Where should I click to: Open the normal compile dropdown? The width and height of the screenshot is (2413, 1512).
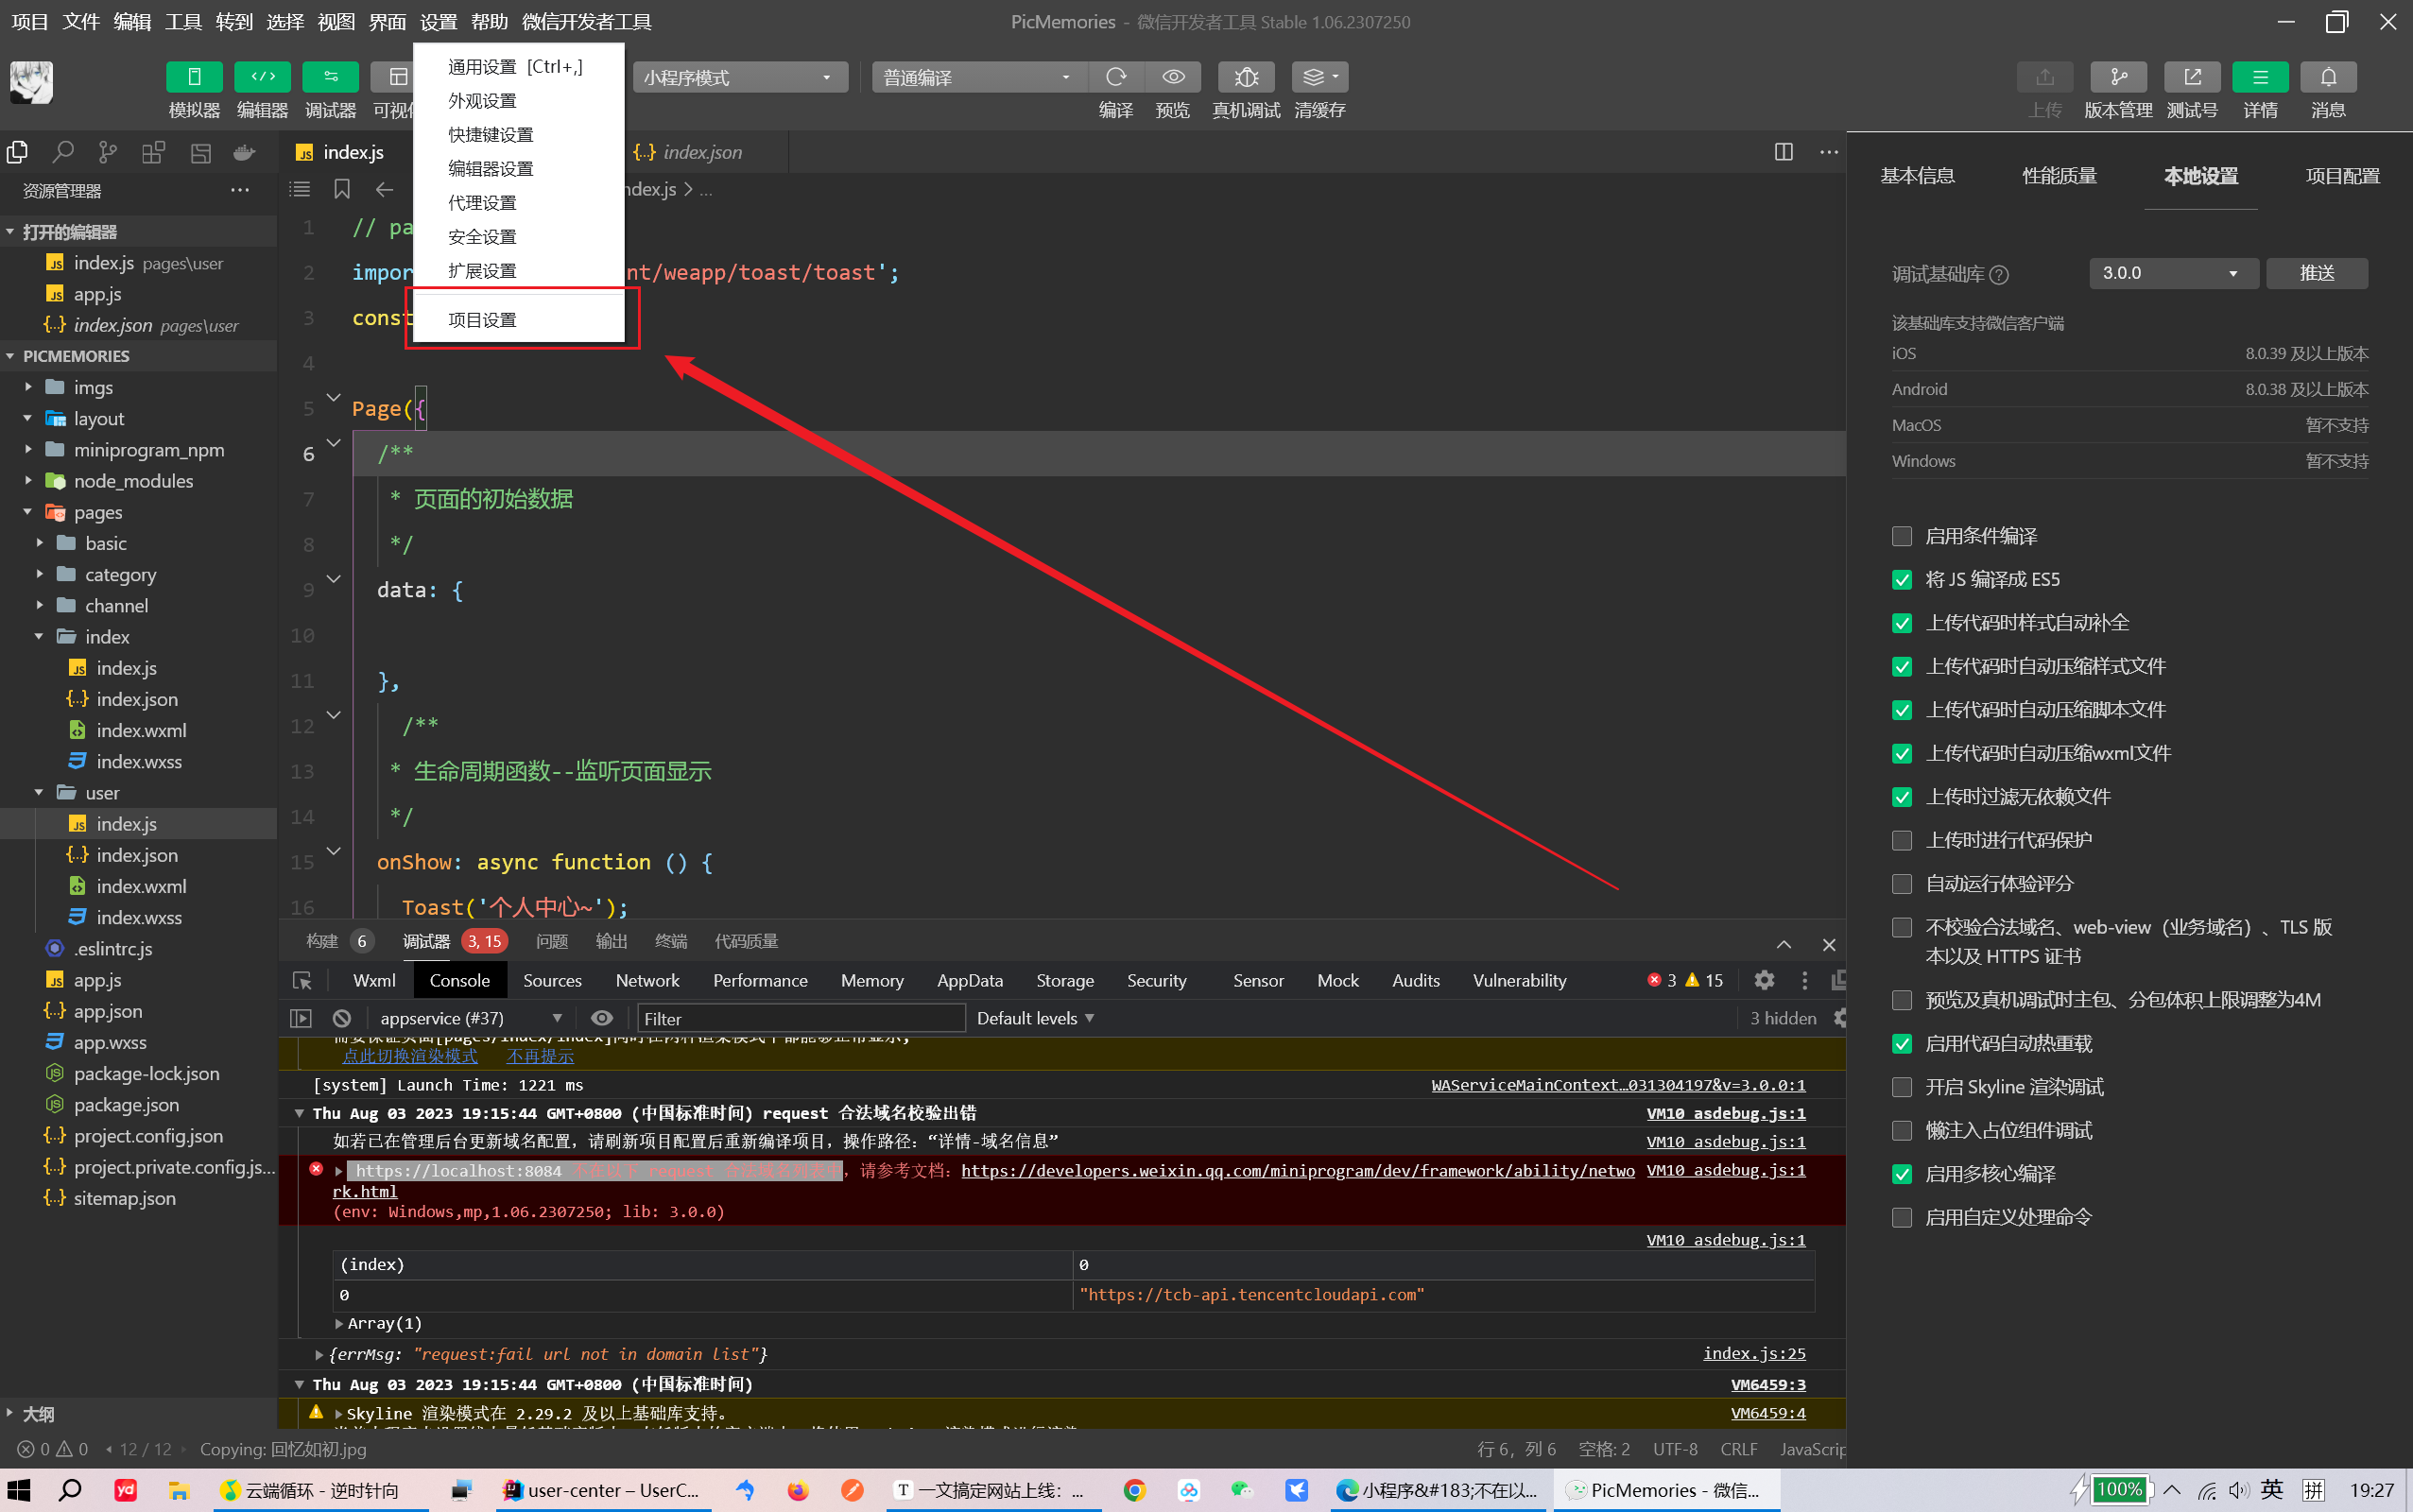coord(979,77)
